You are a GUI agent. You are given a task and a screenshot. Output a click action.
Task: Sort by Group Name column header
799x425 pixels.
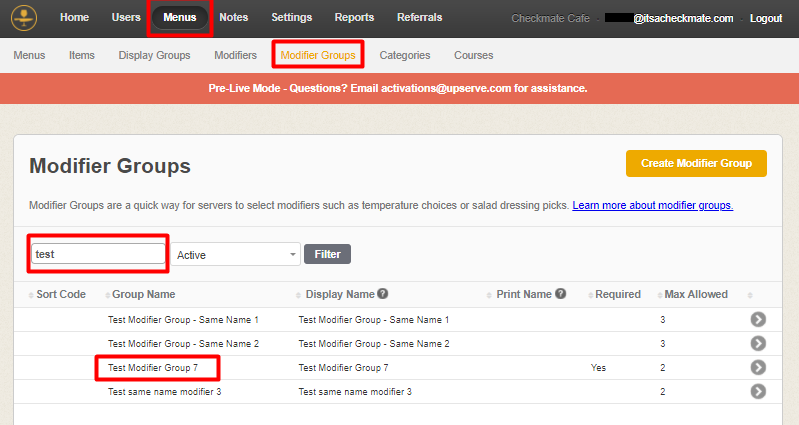(143, 294)
